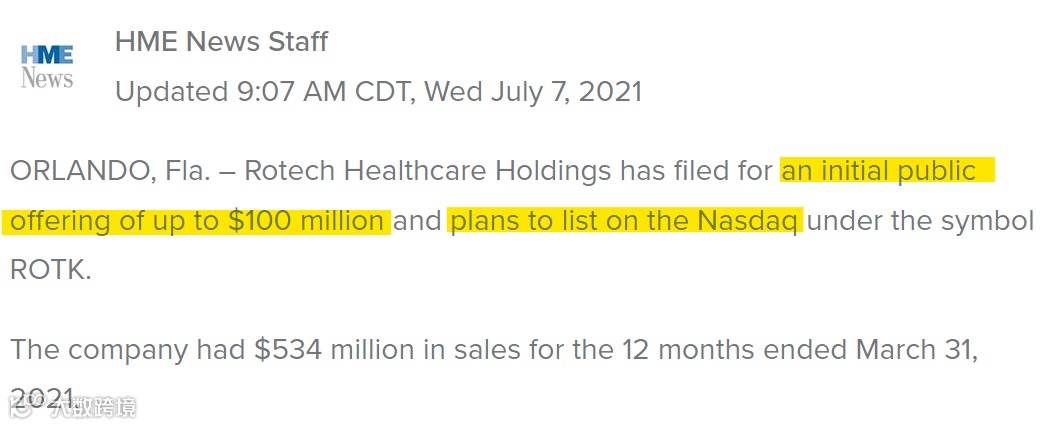Screen dimensions: 1048x426
Task: Click the words 'March 31,' in second paragraph
Action: click(x=917, y=349)
